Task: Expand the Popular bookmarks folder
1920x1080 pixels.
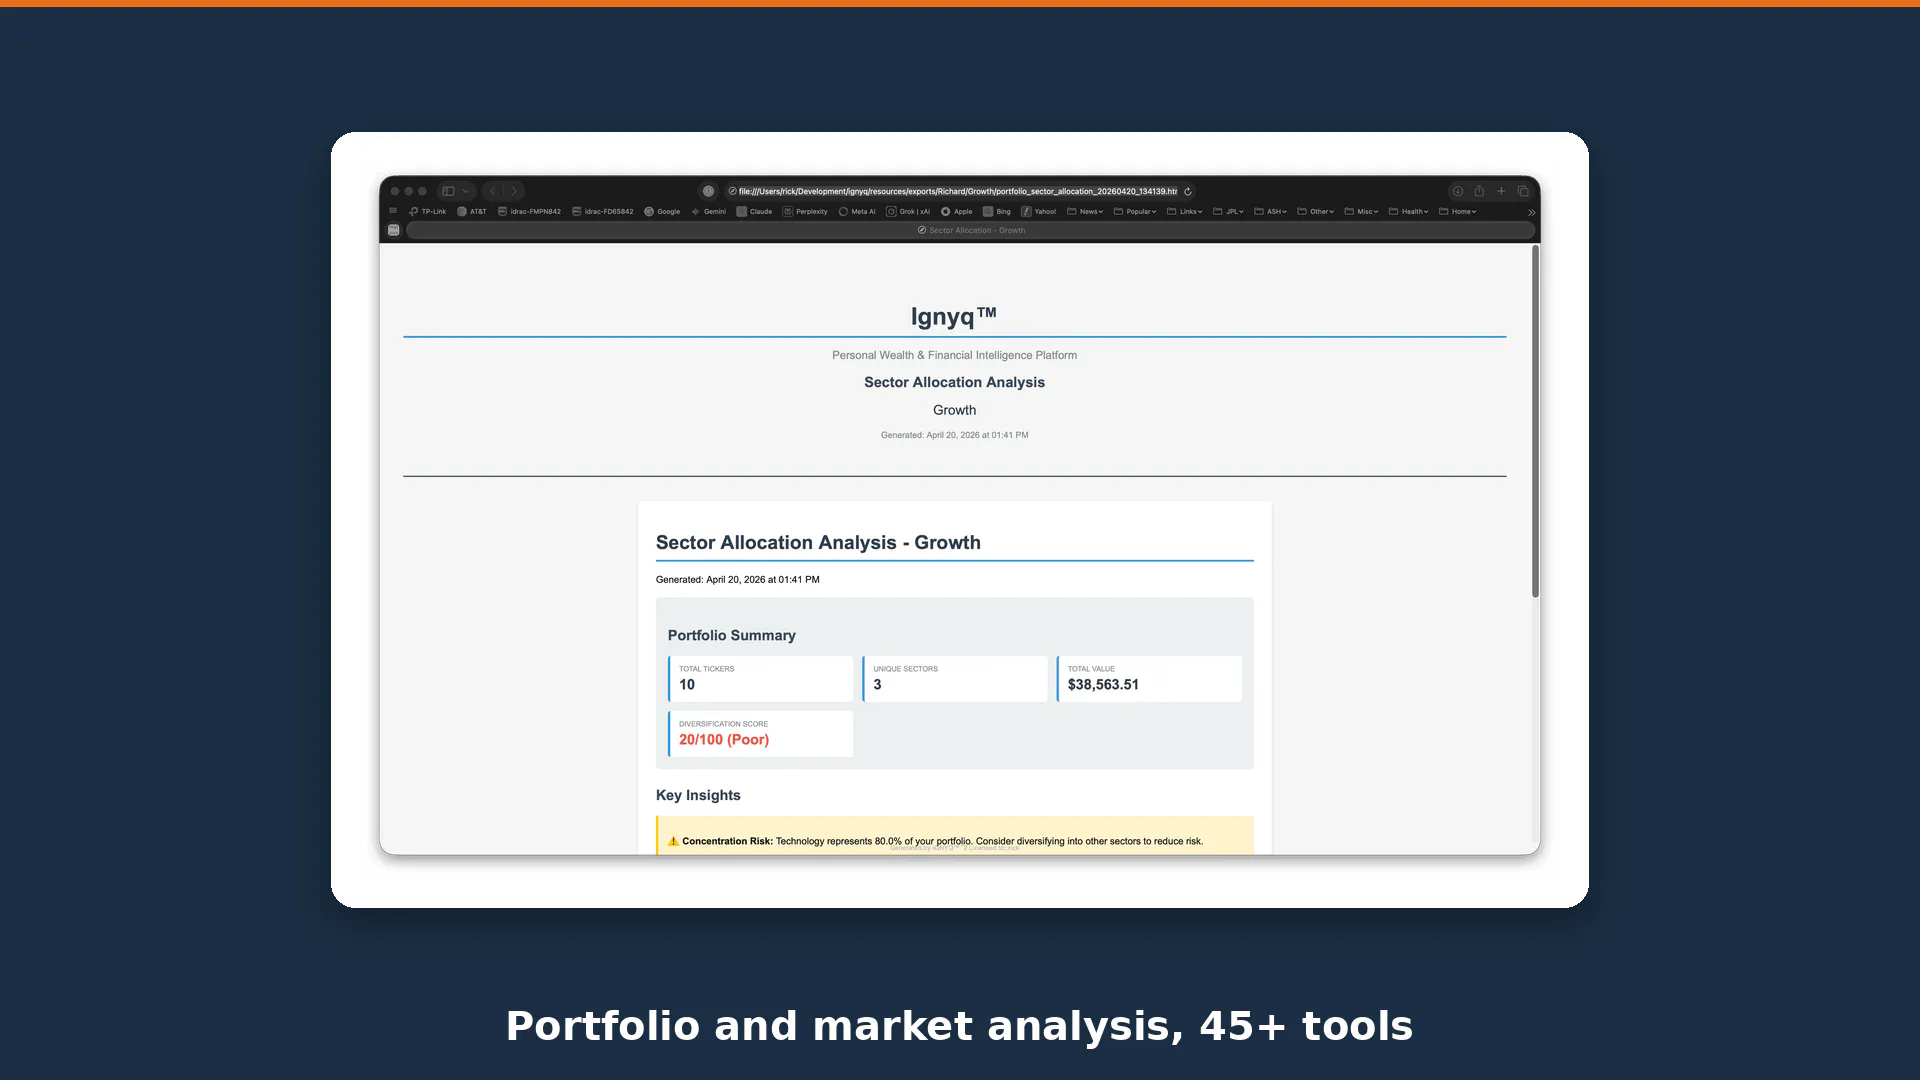Action: [1135, 212]
